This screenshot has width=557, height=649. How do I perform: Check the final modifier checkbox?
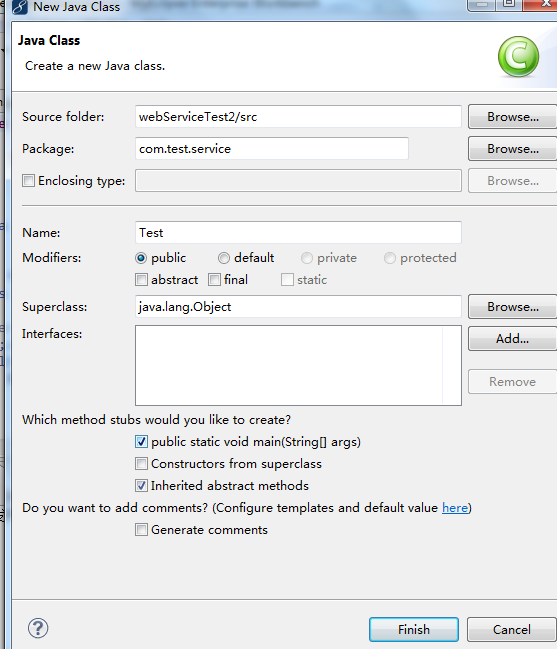(214, 280)
